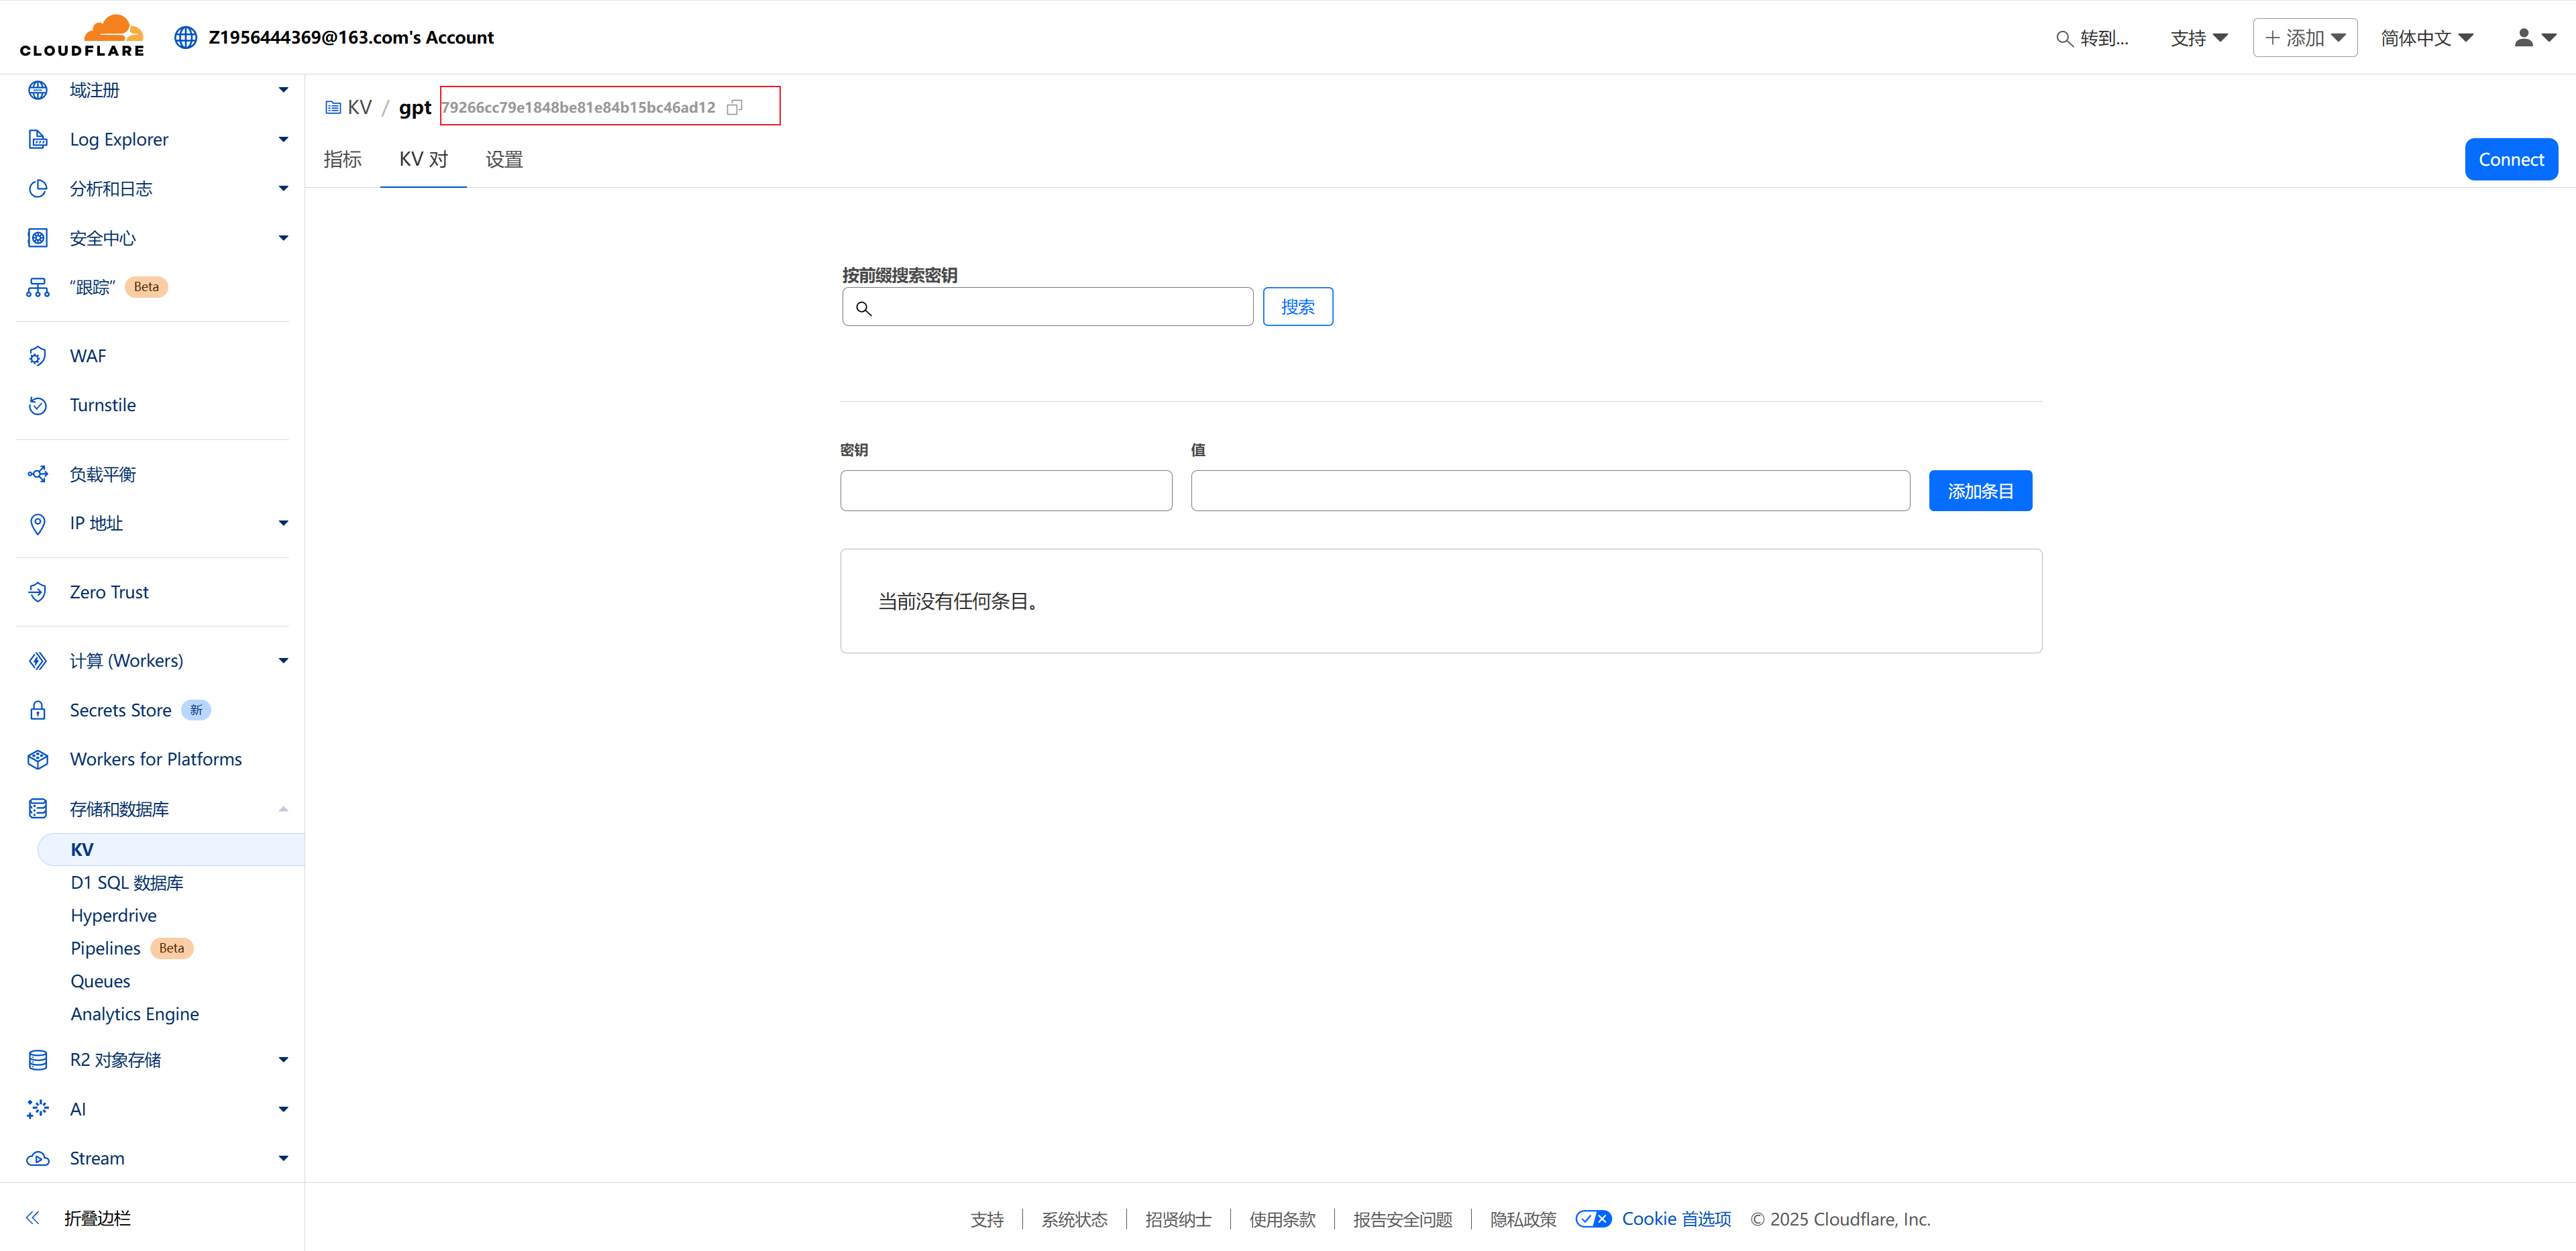This screenshot has width=2576, height=1251.
Task: Open the user profile menu
Action: [2535, 37]
